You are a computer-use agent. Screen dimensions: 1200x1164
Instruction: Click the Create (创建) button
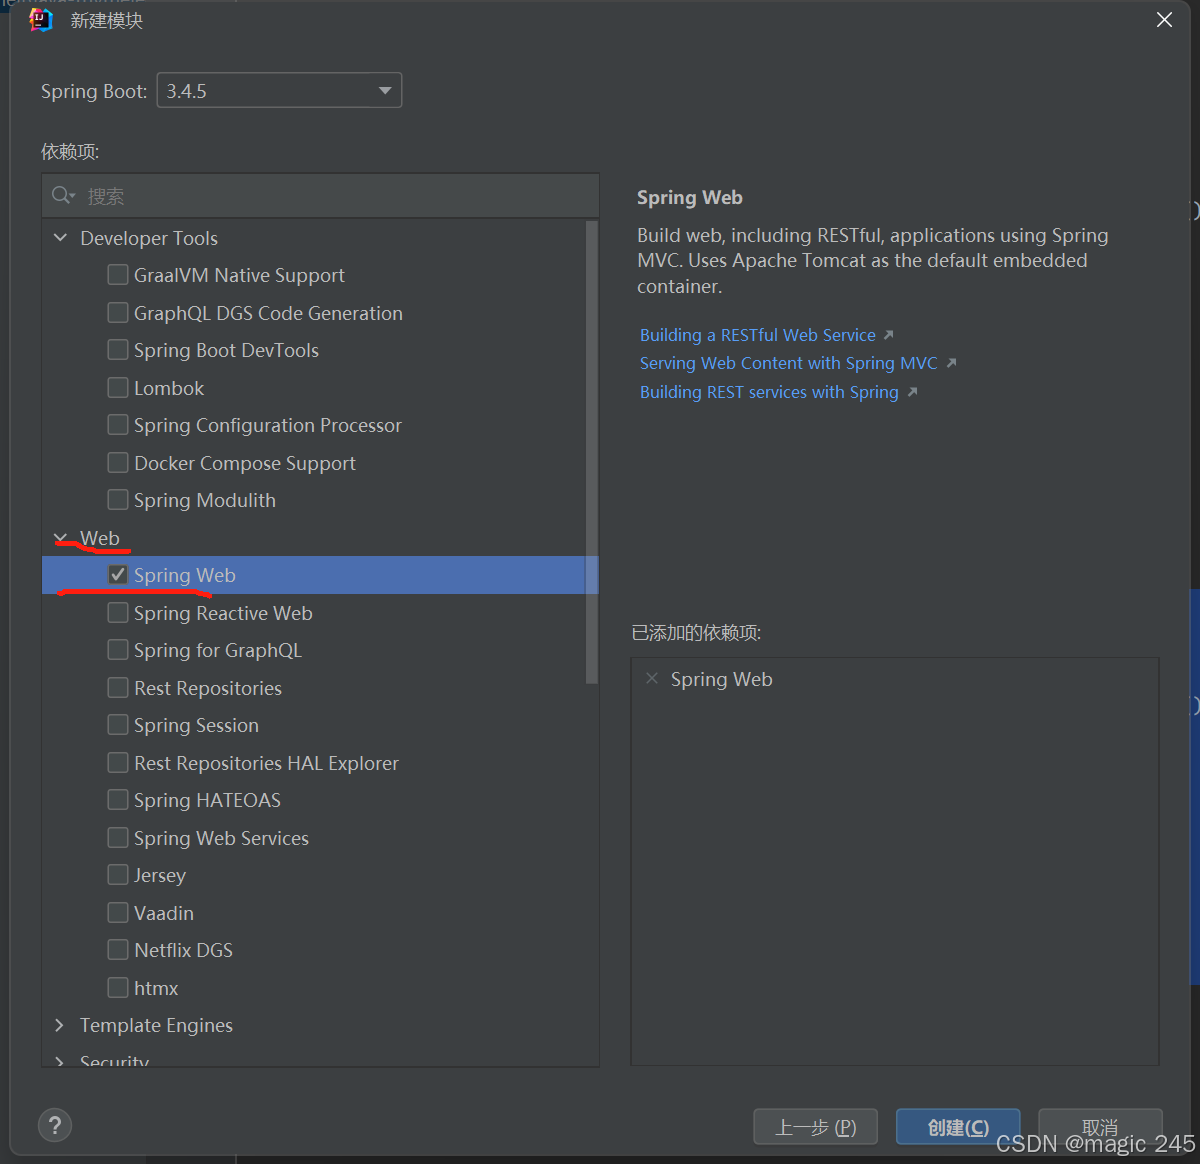point(958,1127)
